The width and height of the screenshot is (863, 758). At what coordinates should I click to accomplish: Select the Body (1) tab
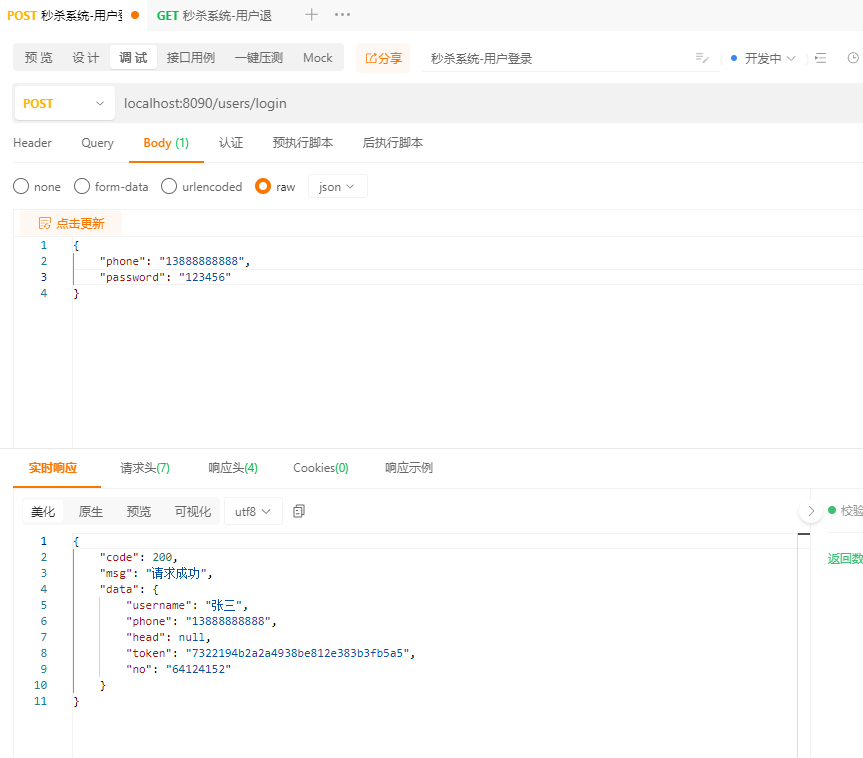pos(166,143)
